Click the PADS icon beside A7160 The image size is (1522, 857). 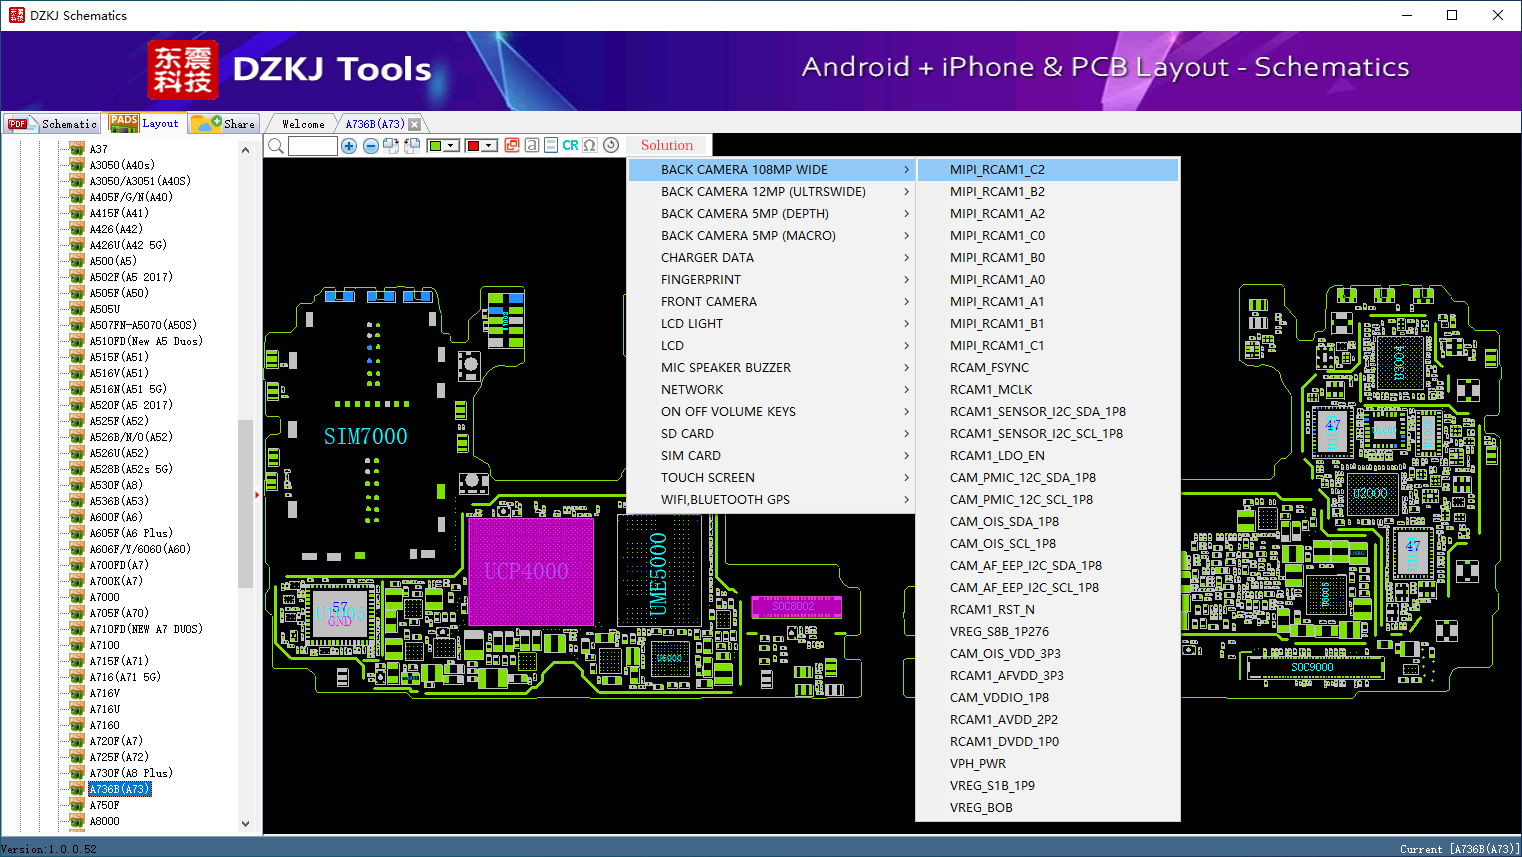(x=77, y=725)
